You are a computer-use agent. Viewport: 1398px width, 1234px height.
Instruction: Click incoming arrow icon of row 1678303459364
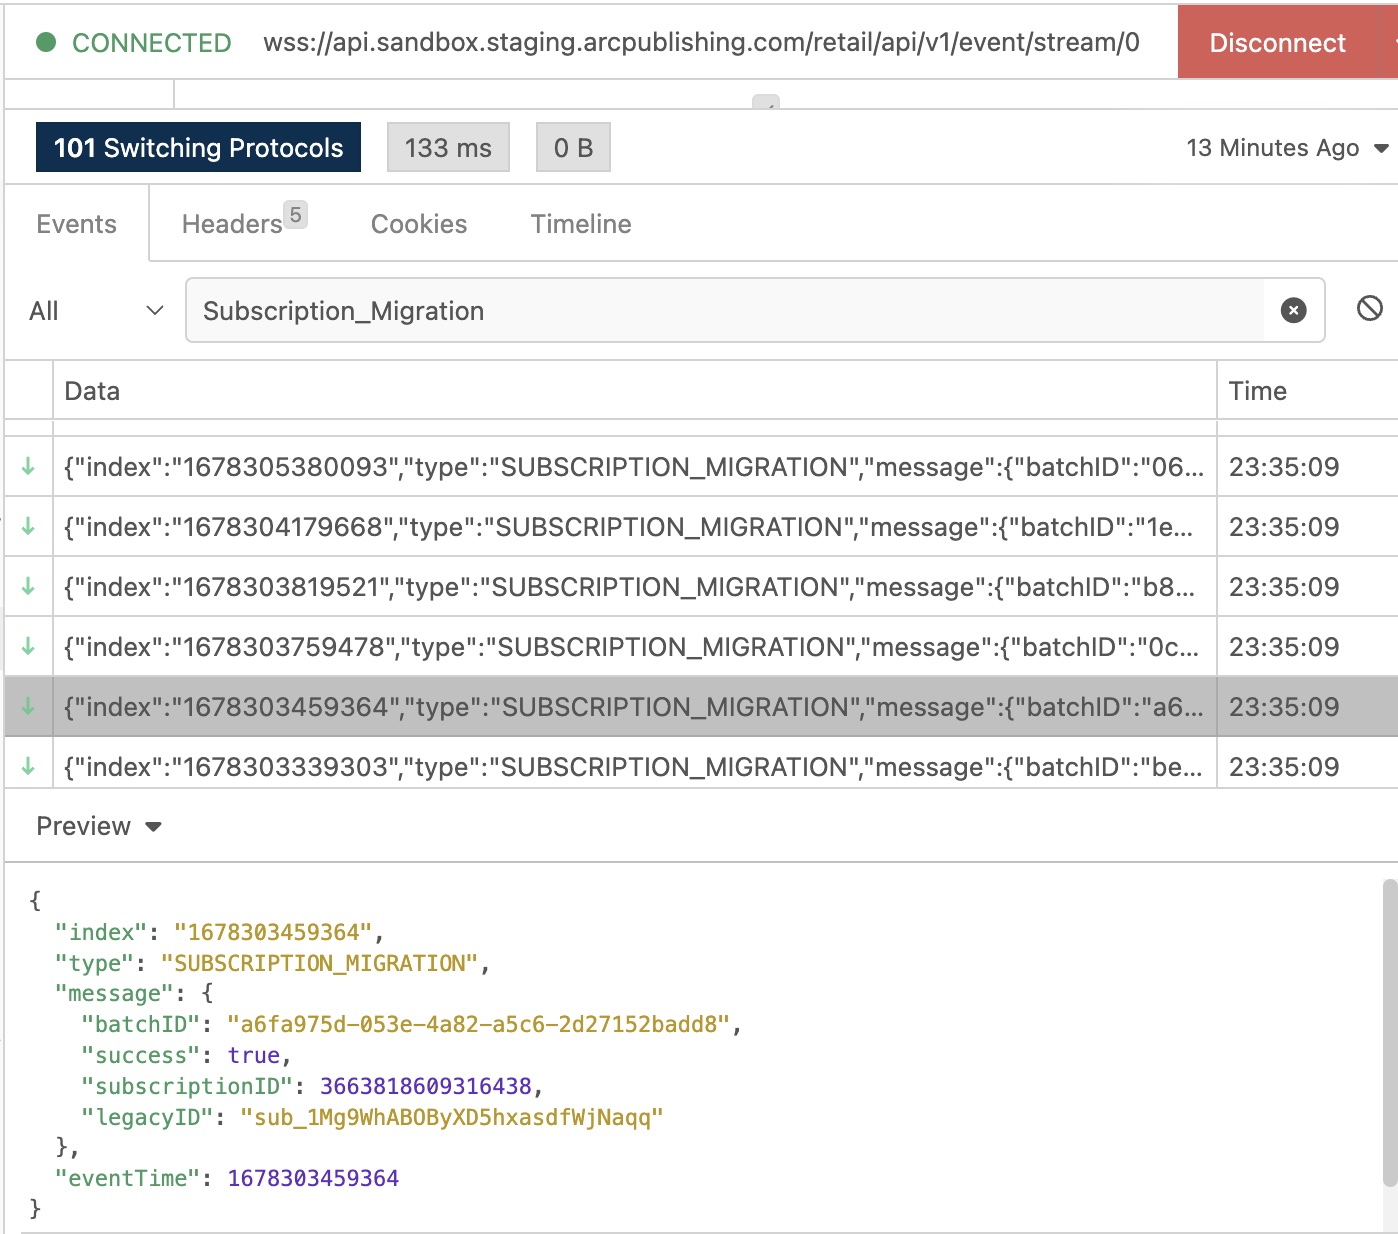(28, 706)
